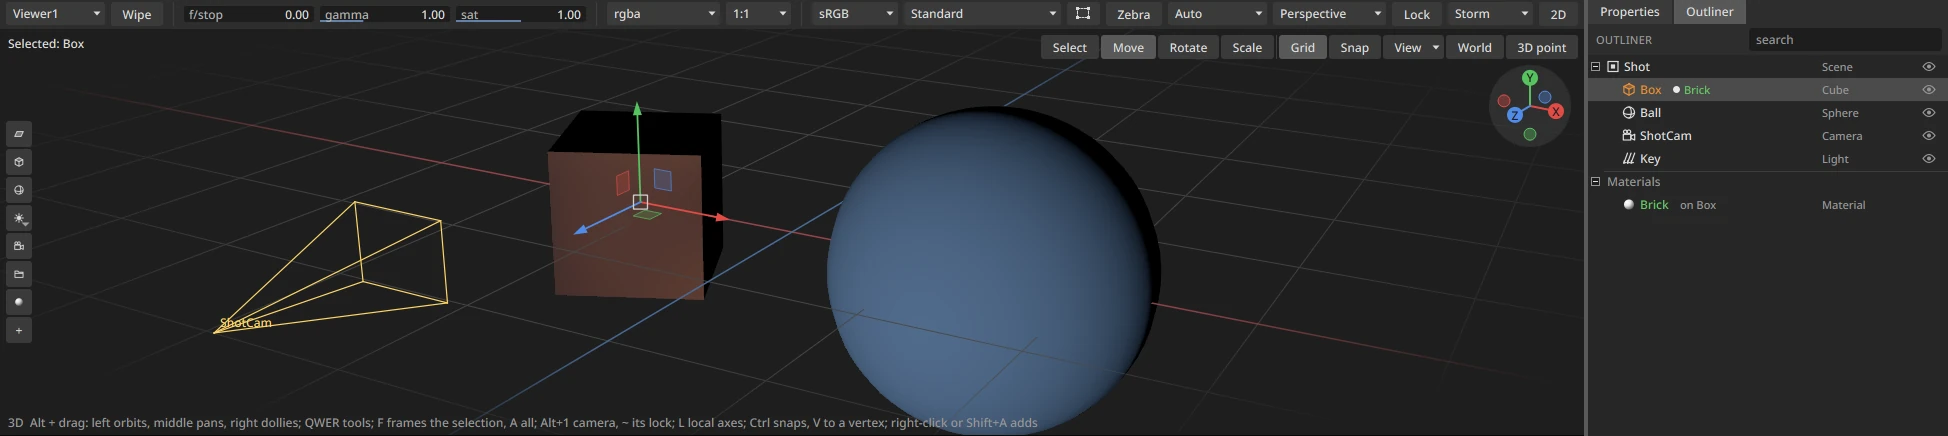Click the Brick material ball icon under Materials
Viewport: 1948px width, 436px height.
(x=1629, y=205)
